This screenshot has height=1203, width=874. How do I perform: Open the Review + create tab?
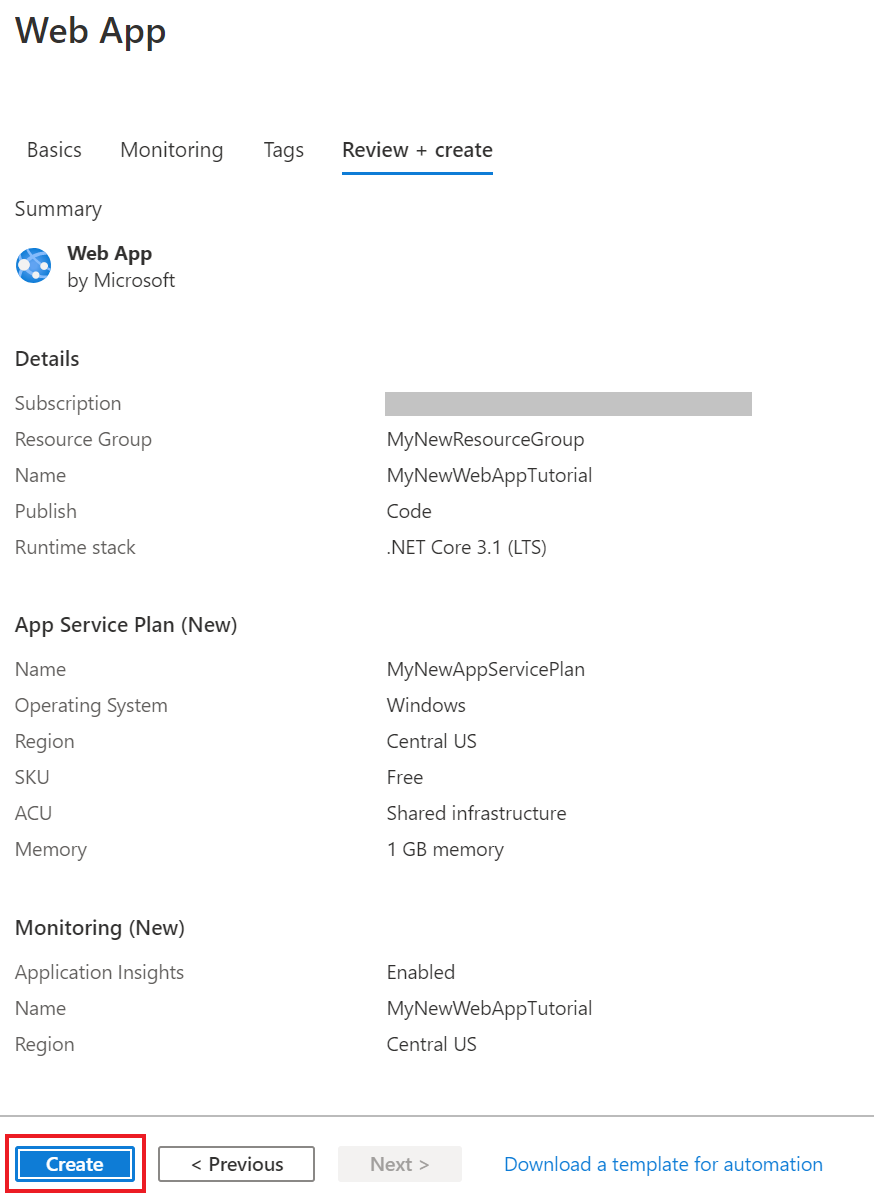point(417,150)
